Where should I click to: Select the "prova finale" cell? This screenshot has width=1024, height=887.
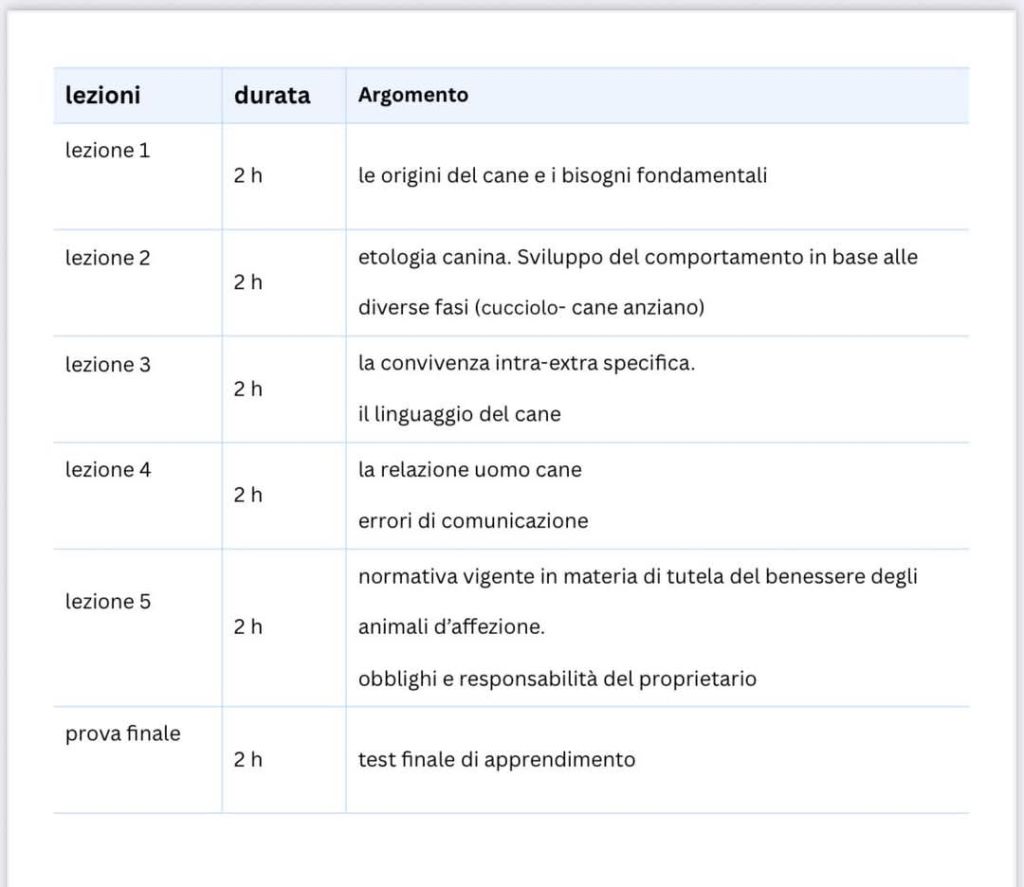[123, 733]
